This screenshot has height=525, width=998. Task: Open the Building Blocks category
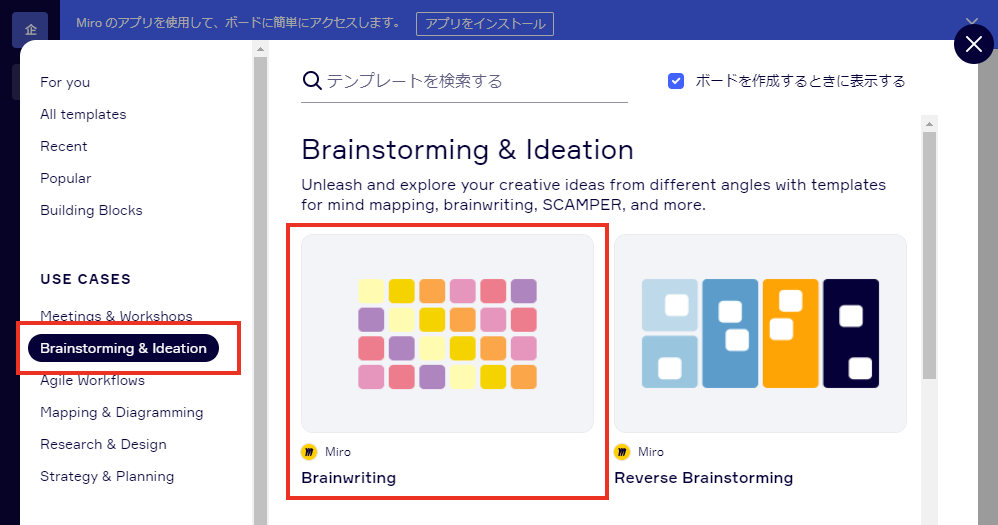[91, 211]
